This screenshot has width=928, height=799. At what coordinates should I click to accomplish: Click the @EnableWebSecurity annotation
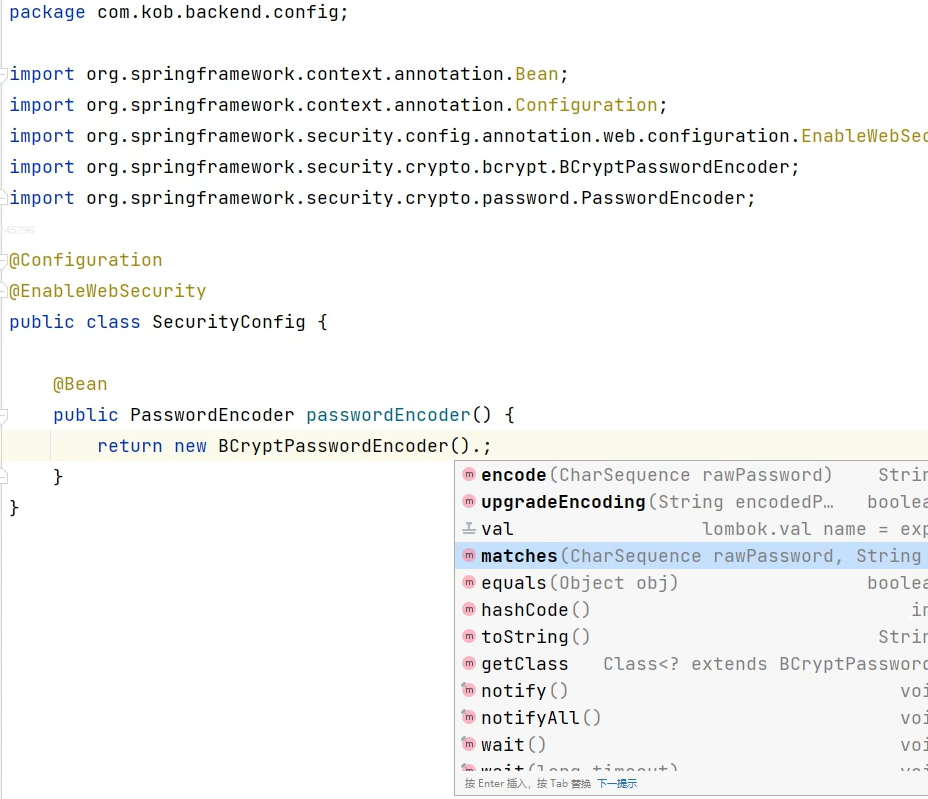pyautogui.click(x=108, y=291)
